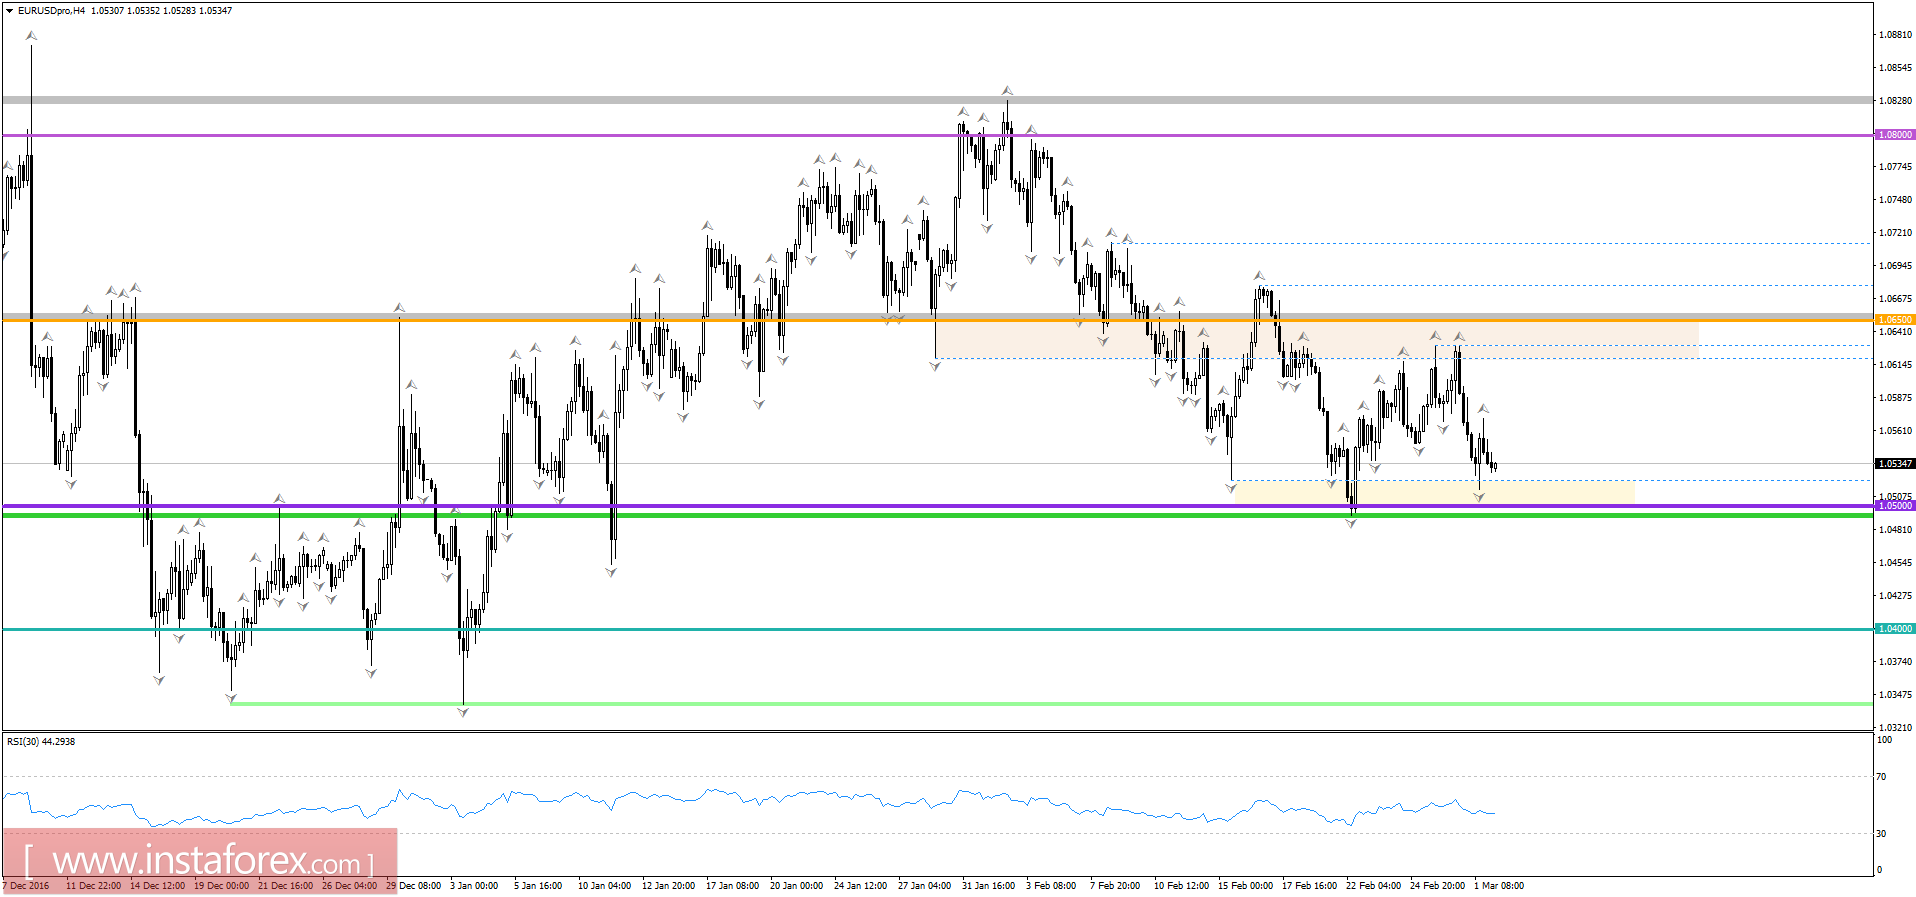Click the RSI scale value 70
The image size is (1916, 897).
click(1881, 777)
